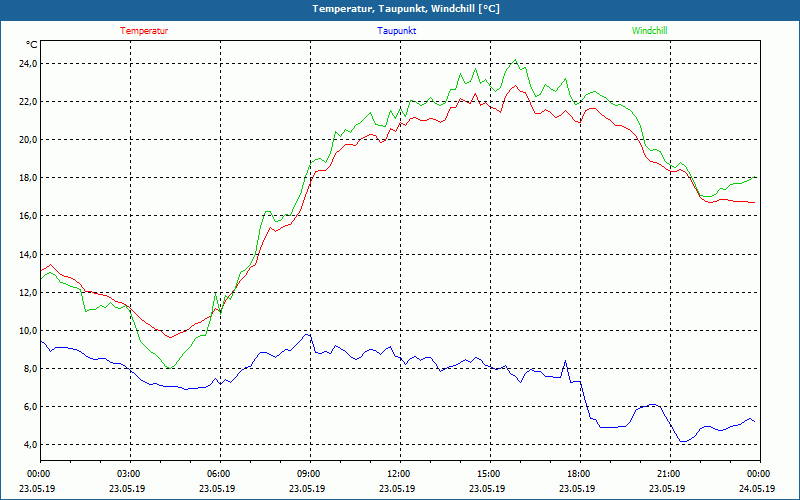Click the 24.05.19 date label
Image resolution: width=800 pixels, height=500 pixels.
point(757,489)
